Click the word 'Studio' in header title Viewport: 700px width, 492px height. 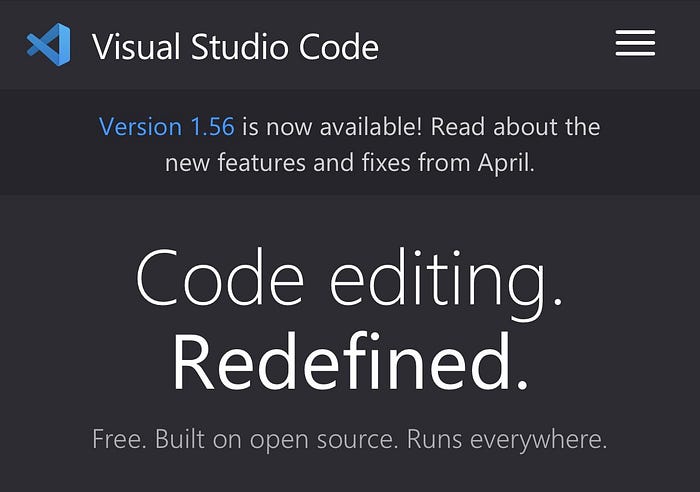point(240,46)
